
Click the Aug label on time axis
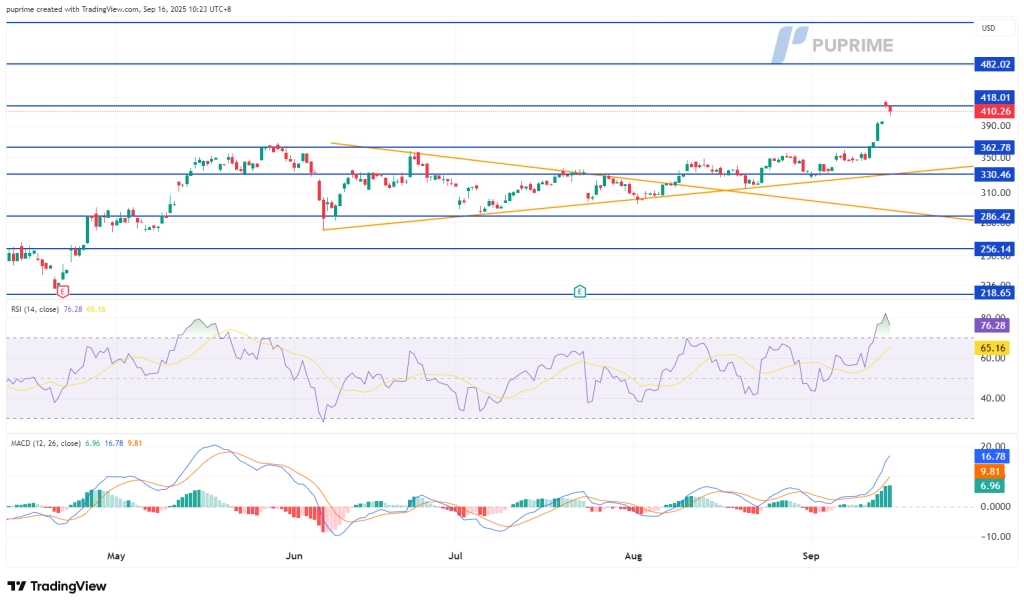[633, 552]
